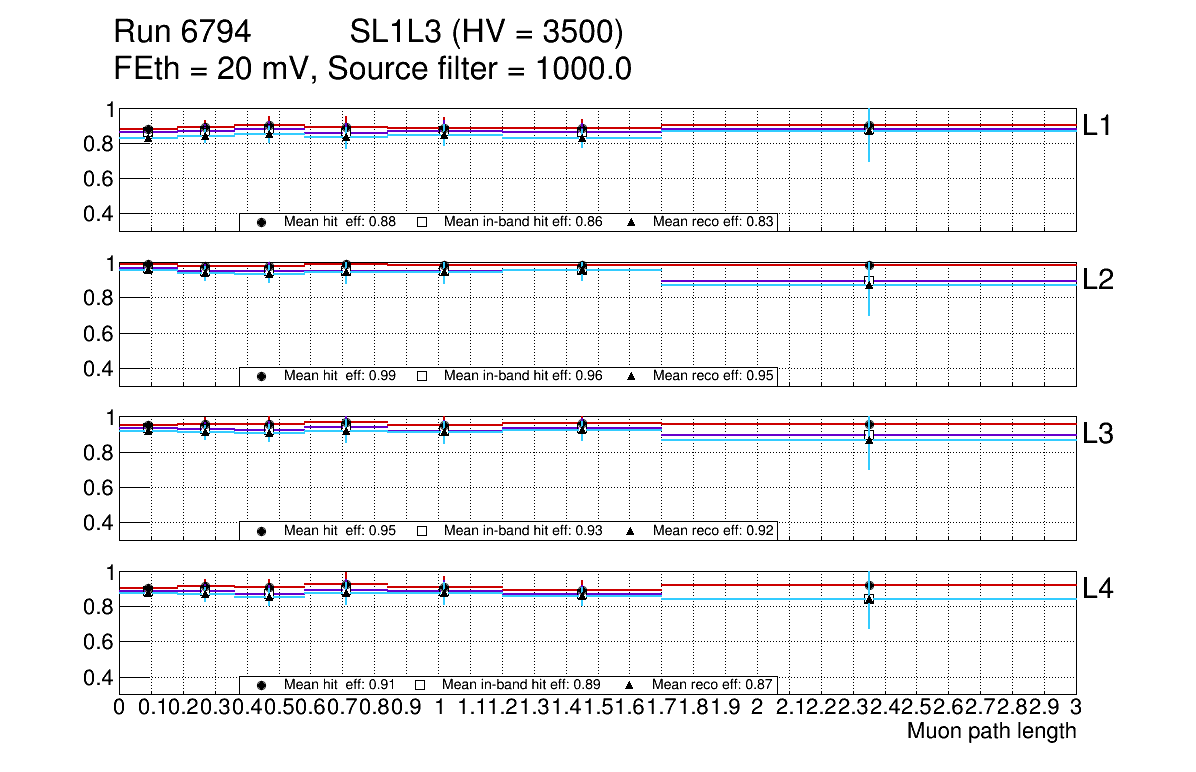Screen dimensions: 1196x772
Task: Click the 'Mean reco eff: 0.87' legend text
Action: pos(714,685)
